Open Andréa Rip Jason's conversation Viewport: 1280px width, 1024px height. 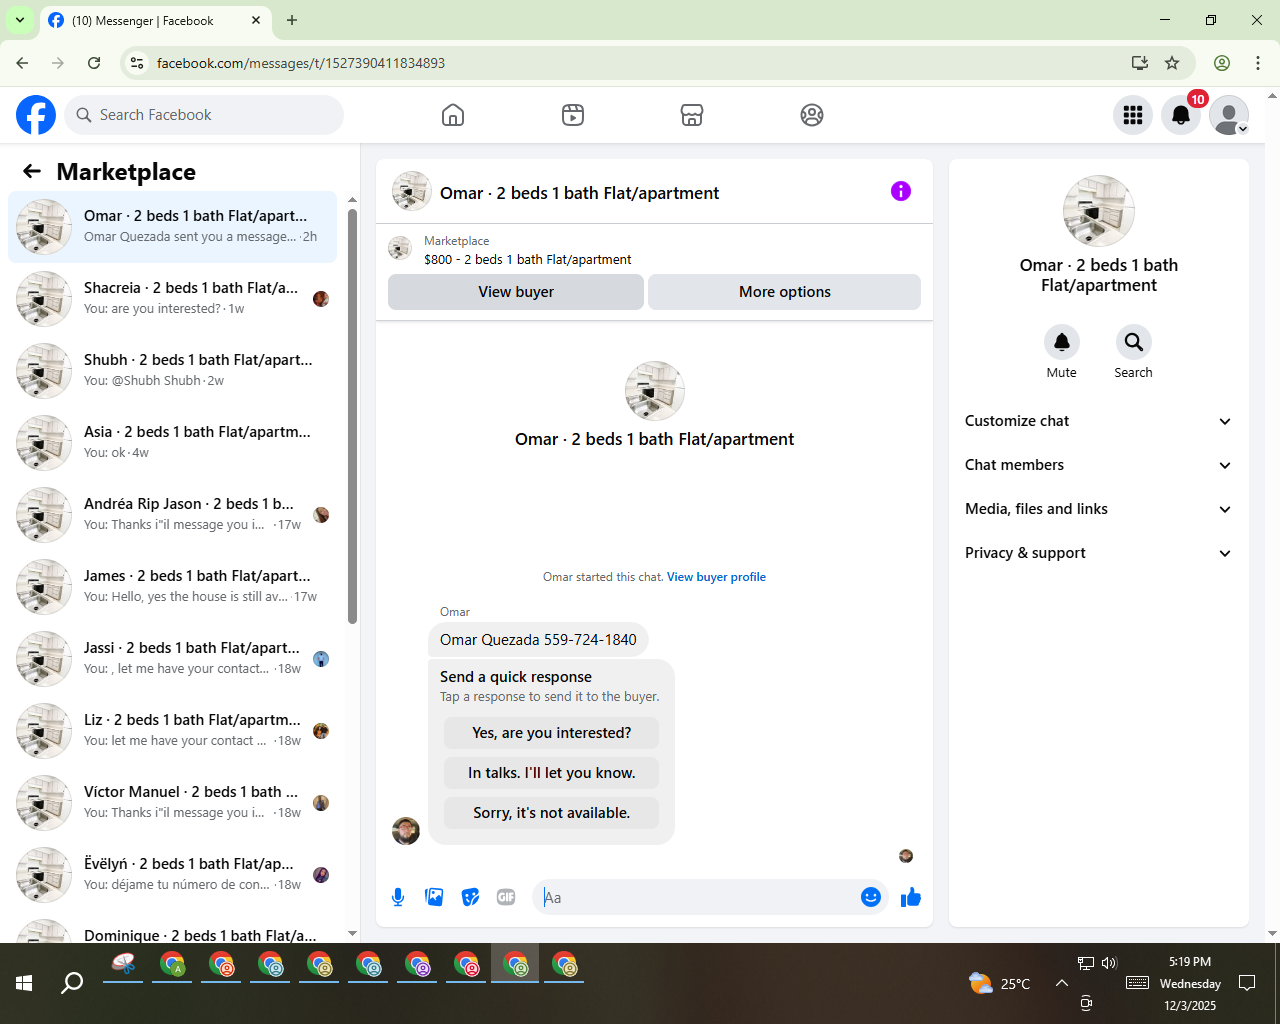pos(173,515)
